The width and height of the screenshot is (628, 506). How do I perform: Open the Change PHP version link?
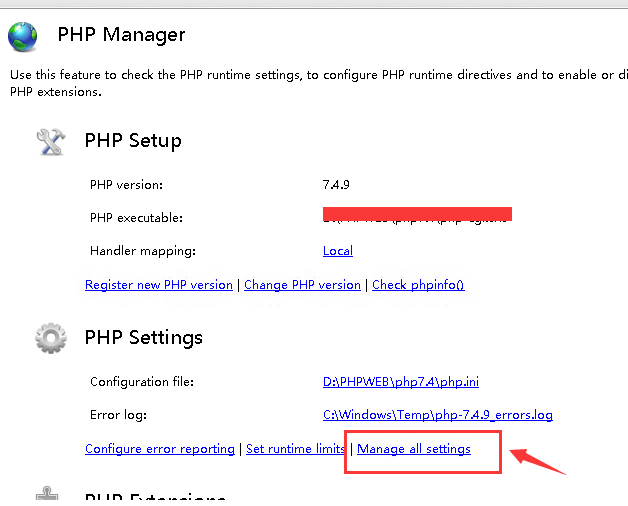pos(302,285)
